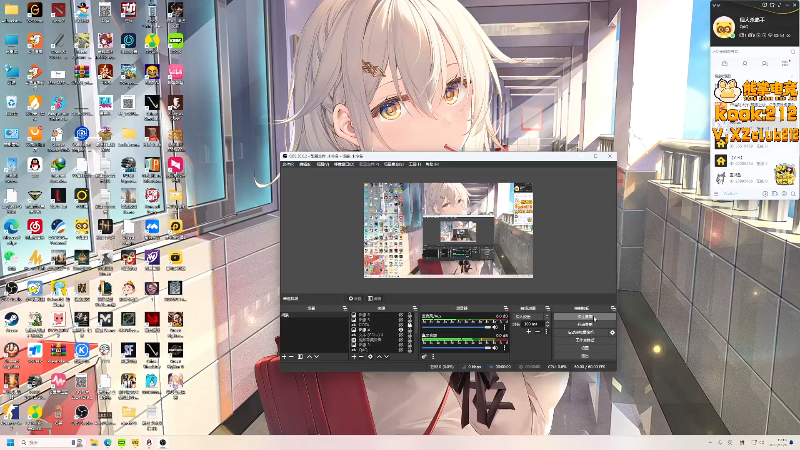Open hamburger menu at chat app bottom
800x450 pixels.
pyautogui.click(x=716, y=194)
